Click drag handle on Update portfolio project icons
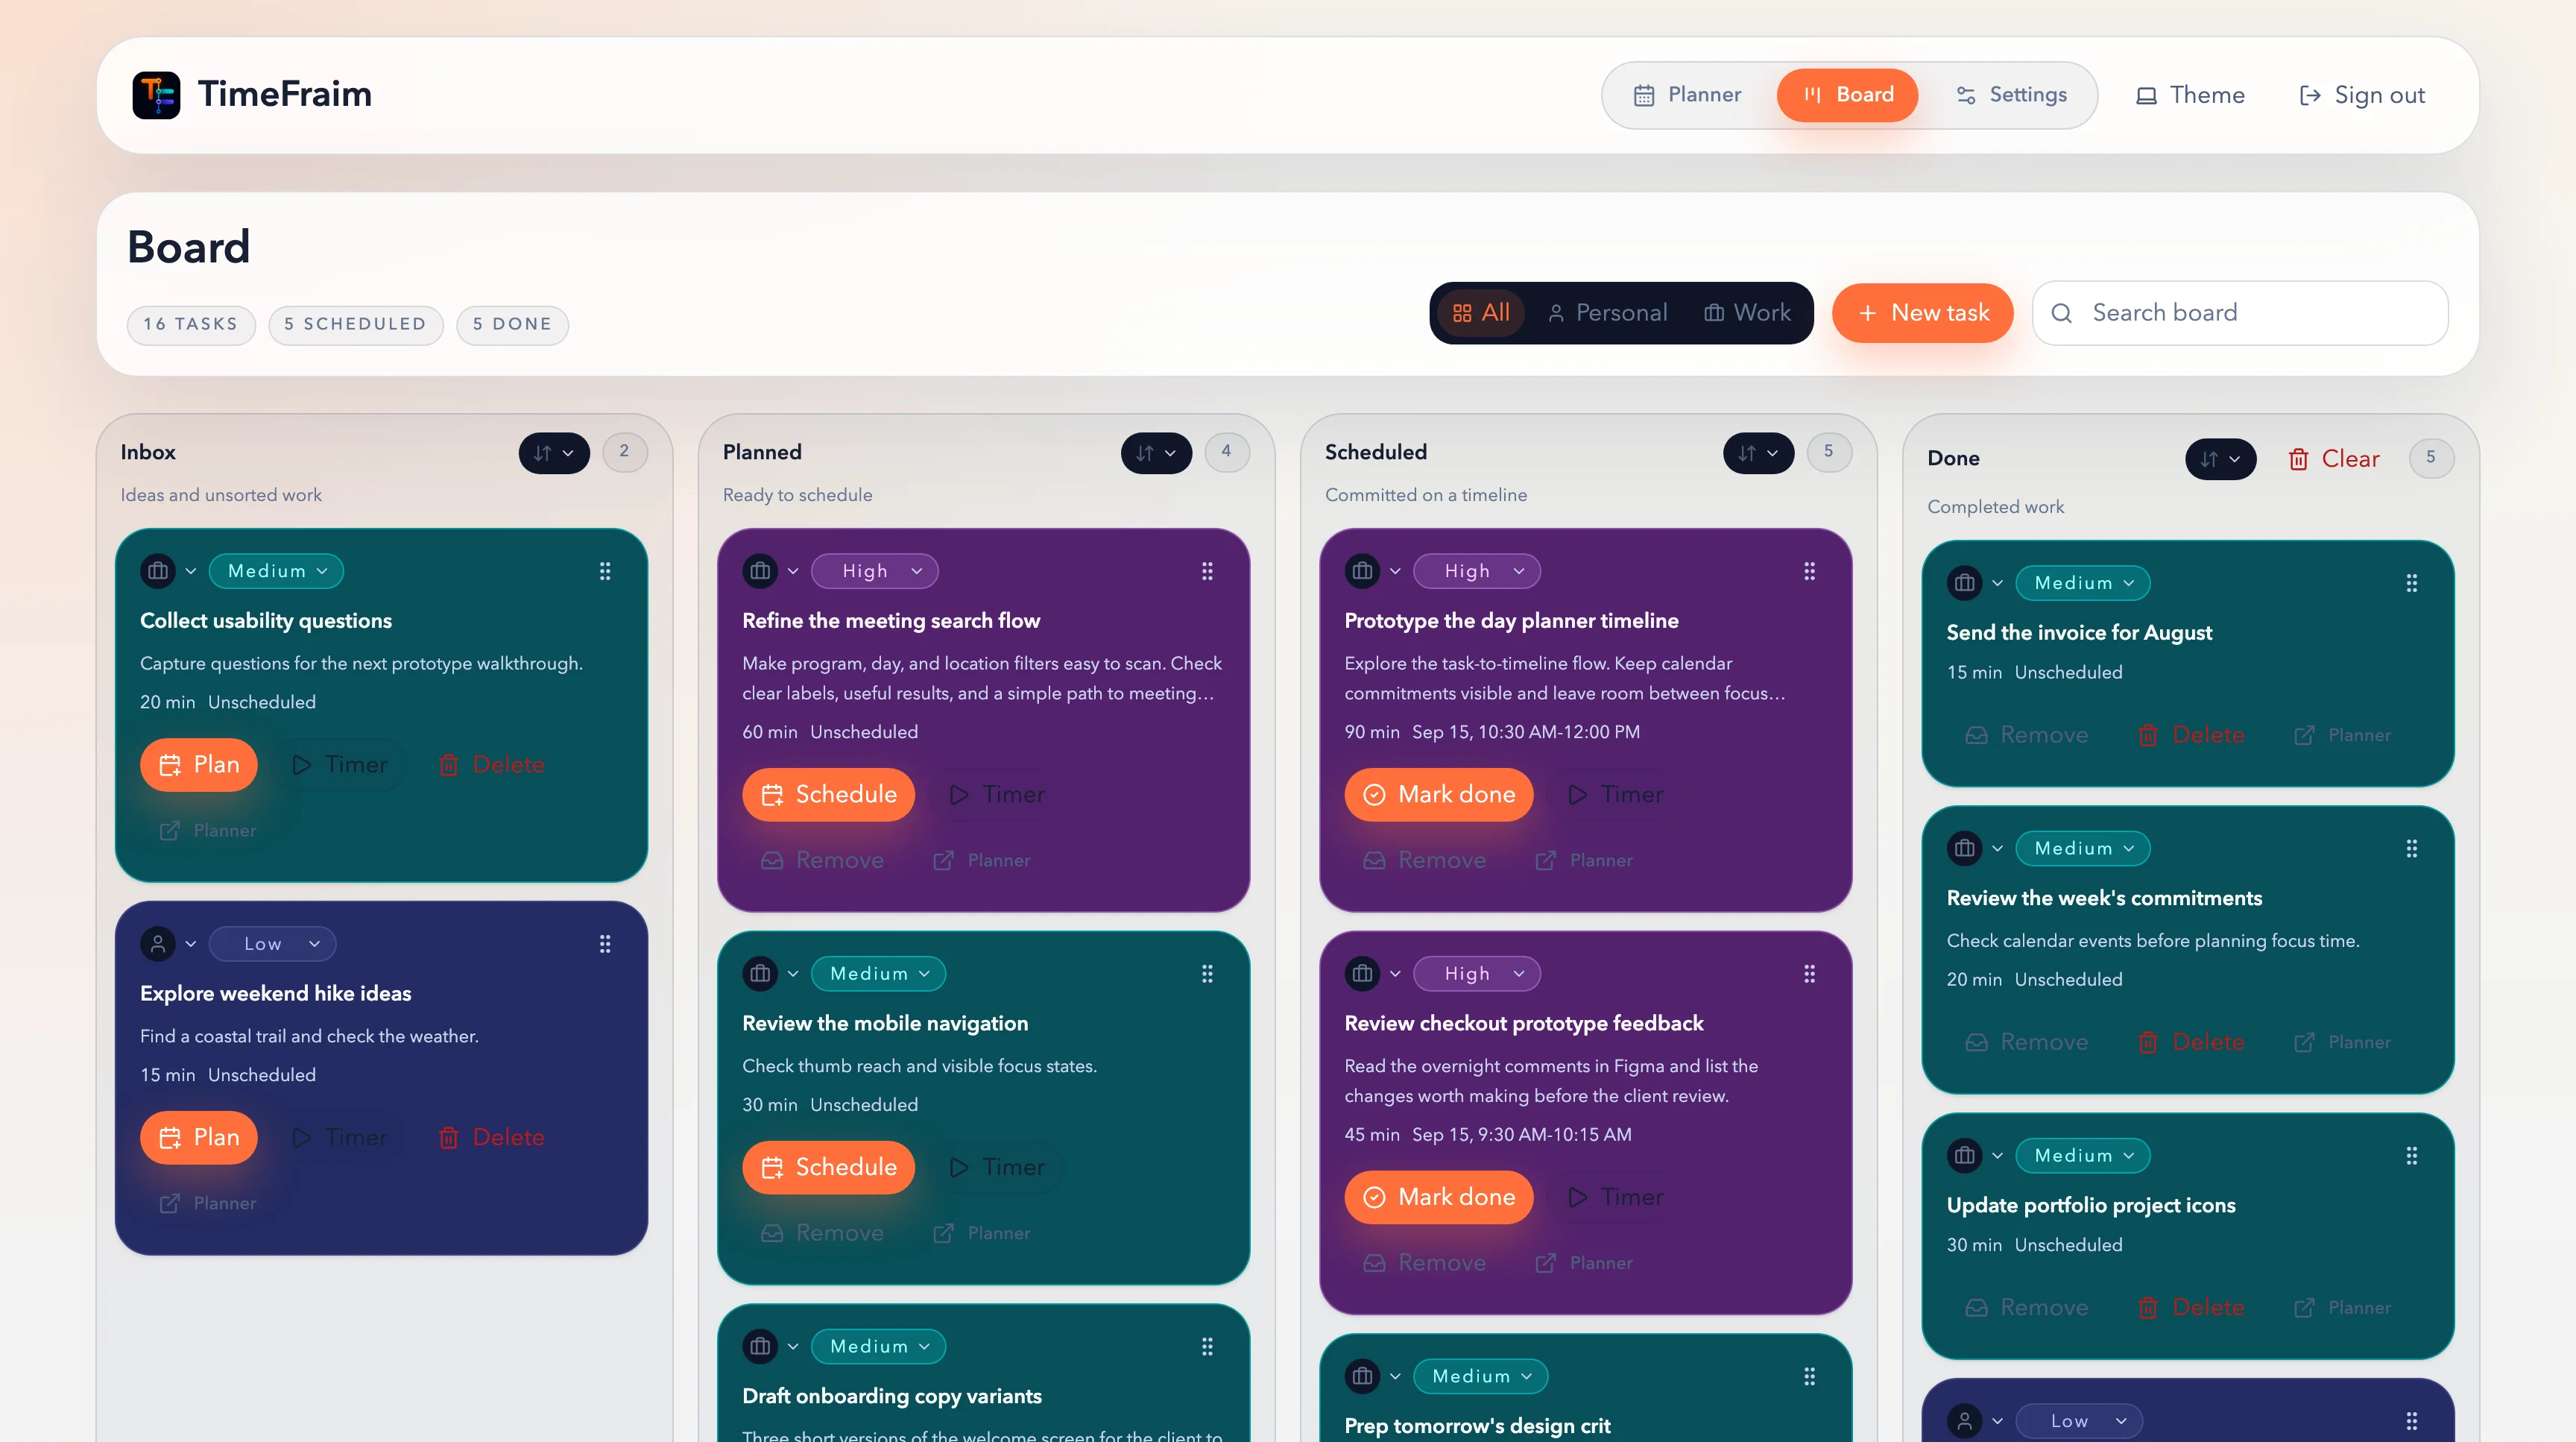This screenshot has height=1442, width=2576. pos(2411,1156)
